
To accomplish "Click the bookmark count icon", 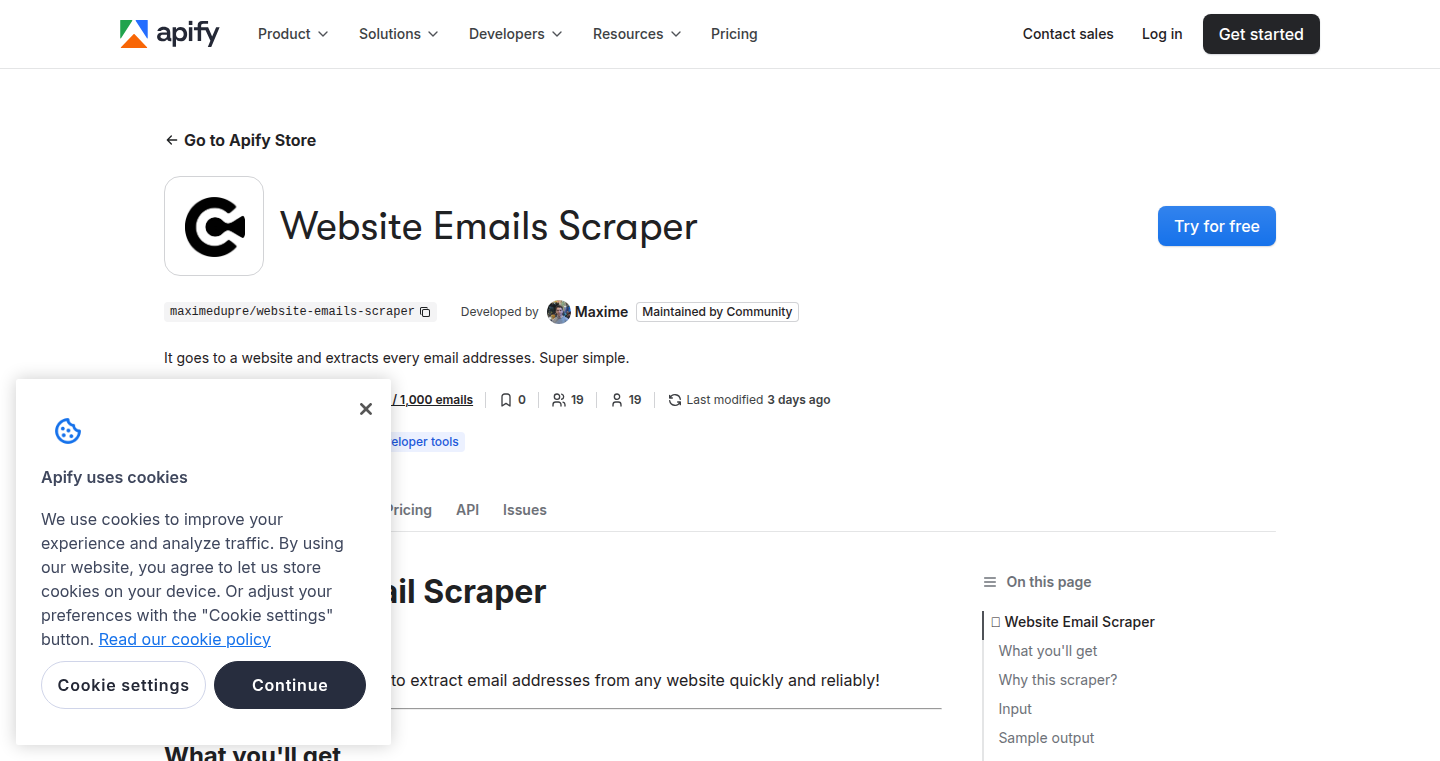I will [x=506, y=400].
